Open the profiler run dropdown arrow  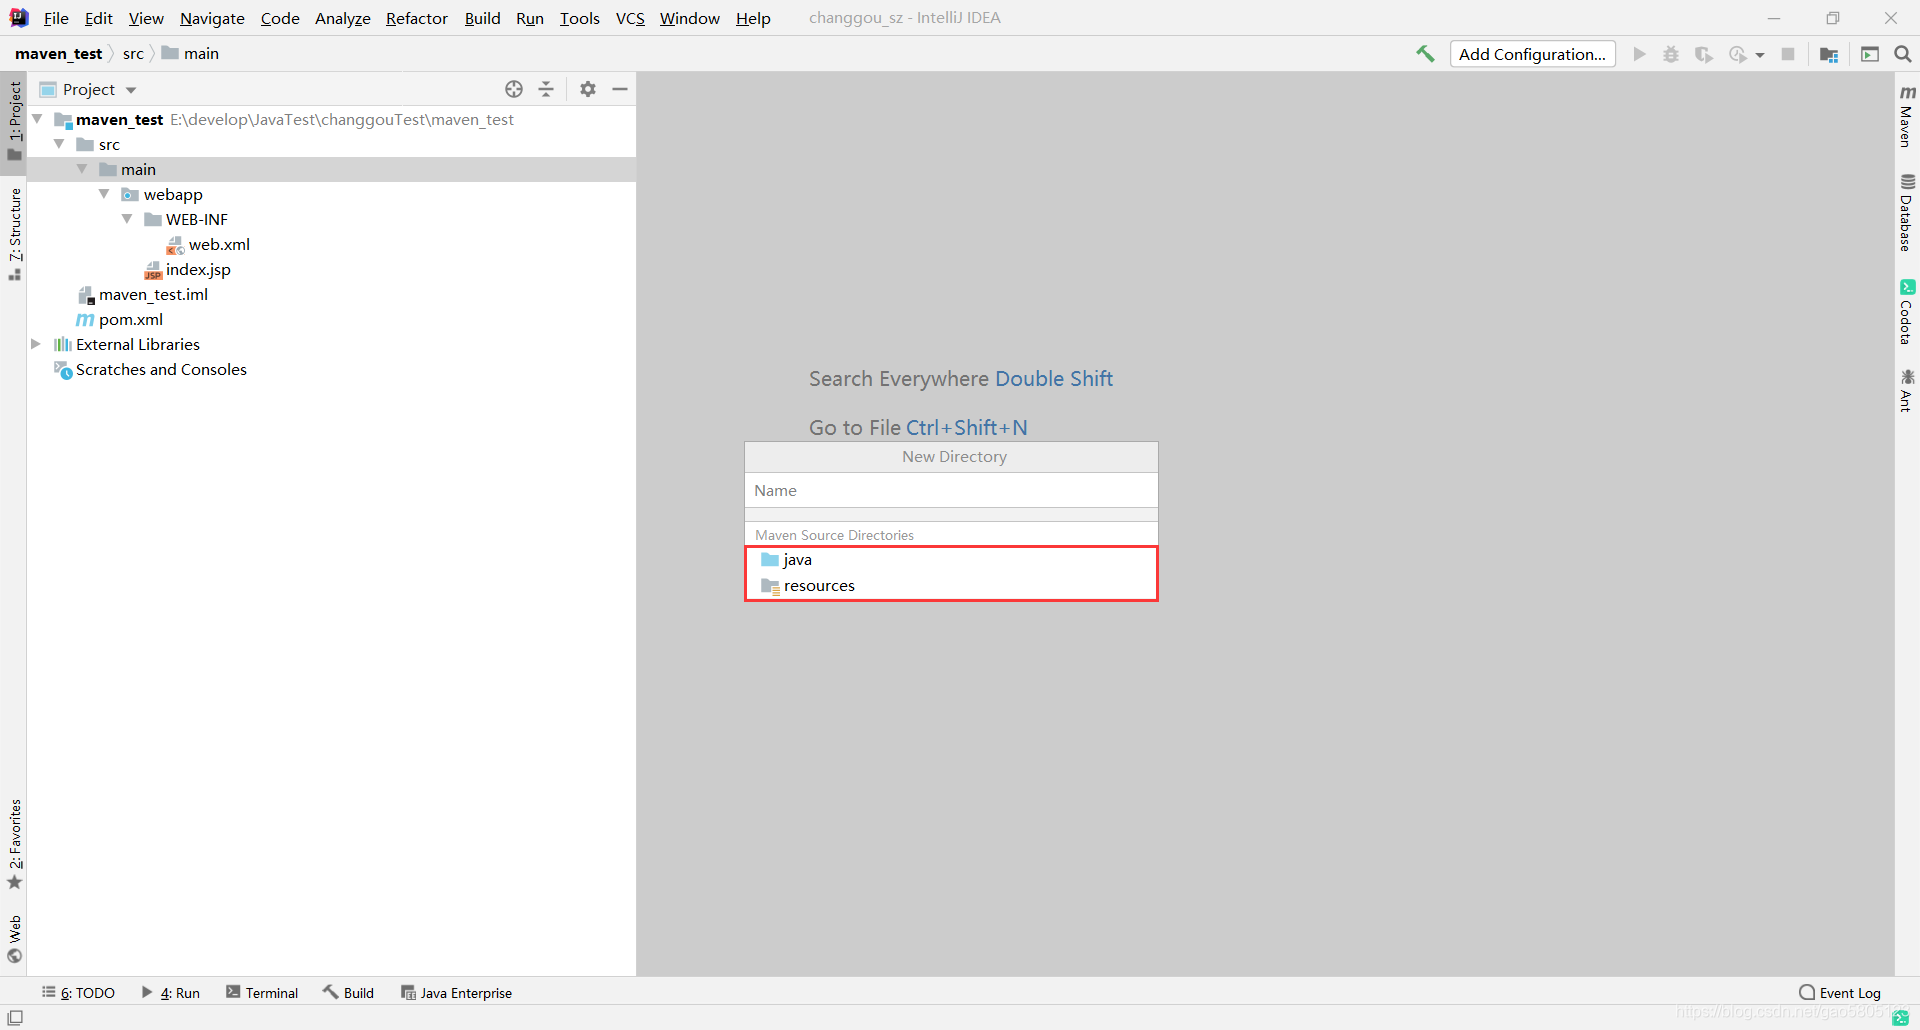(1760, 55)
